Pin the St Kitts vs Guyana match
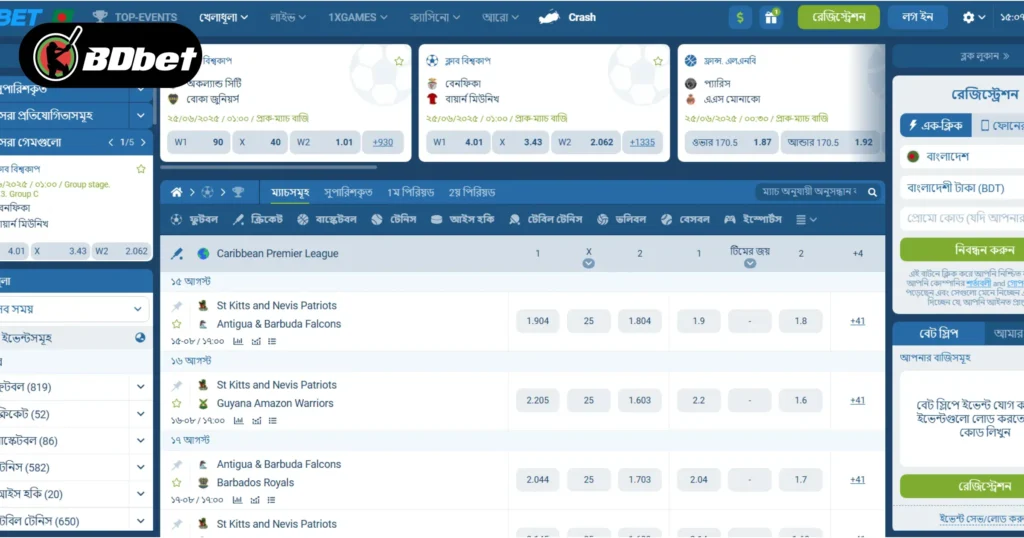Screen dimensions: 1024x538 (x=176, y=385)
